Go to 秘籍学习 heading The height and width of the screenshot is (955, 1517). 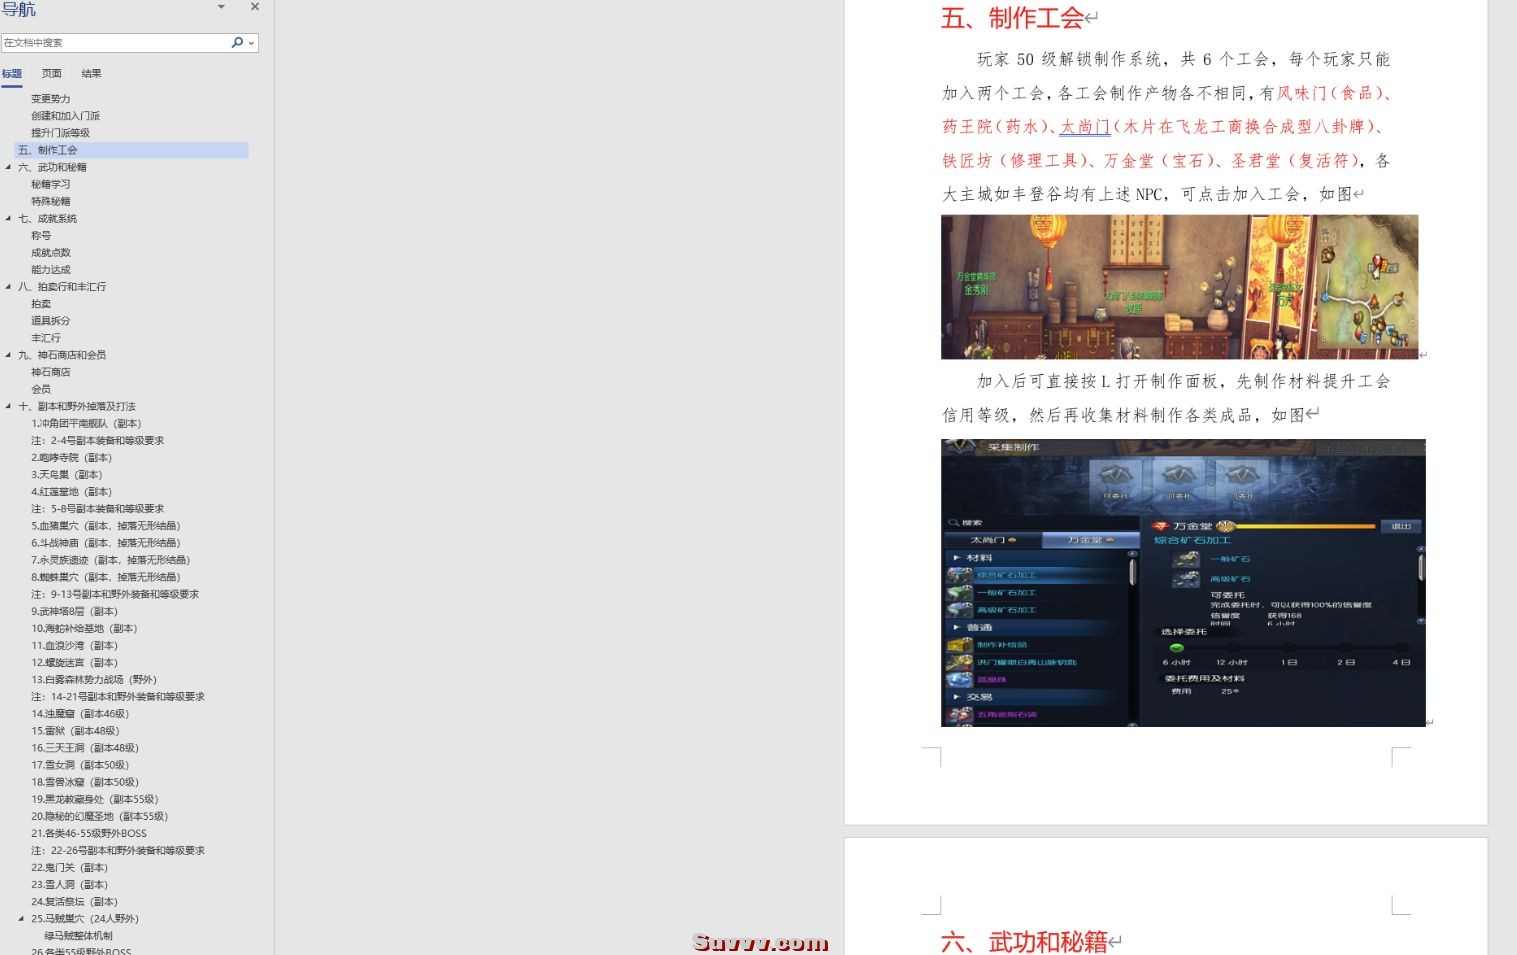click(x=51, y=184)
